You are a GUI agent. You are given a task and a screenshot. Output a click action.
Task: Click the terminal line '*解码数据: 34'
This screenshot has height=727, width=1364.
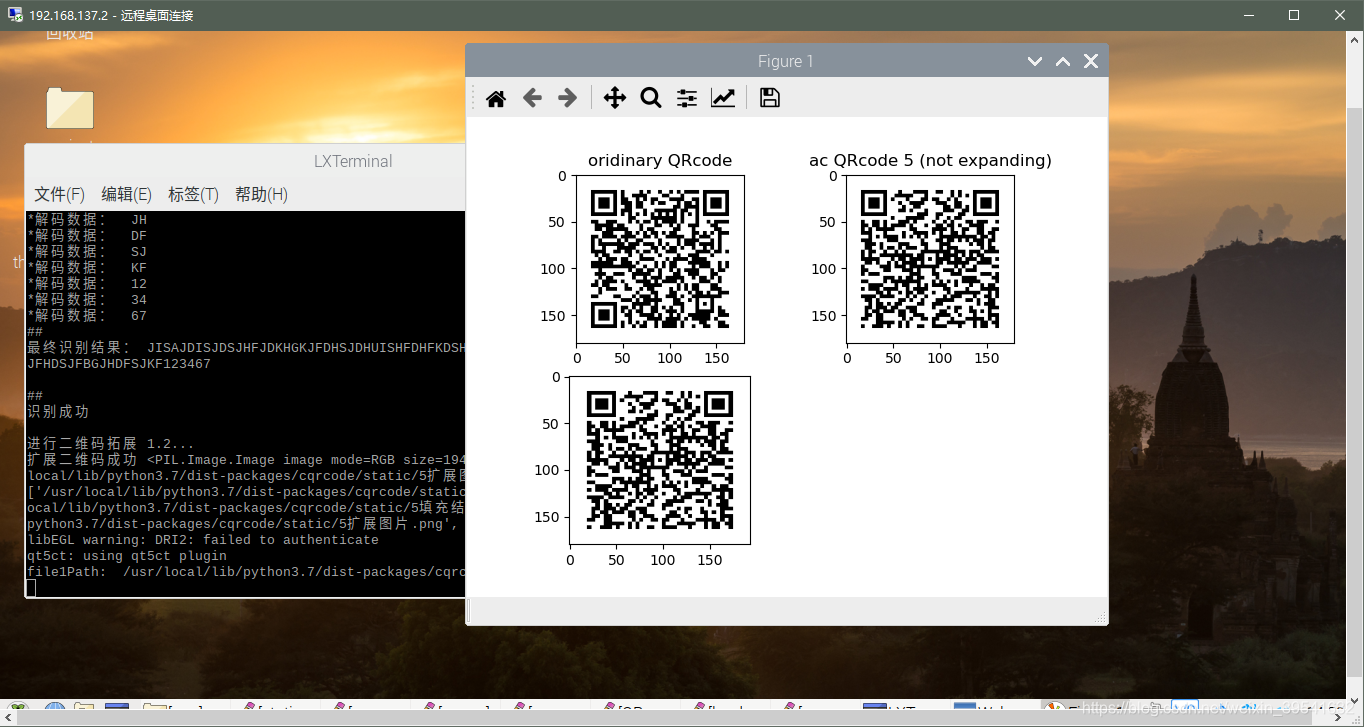[87, 300]
